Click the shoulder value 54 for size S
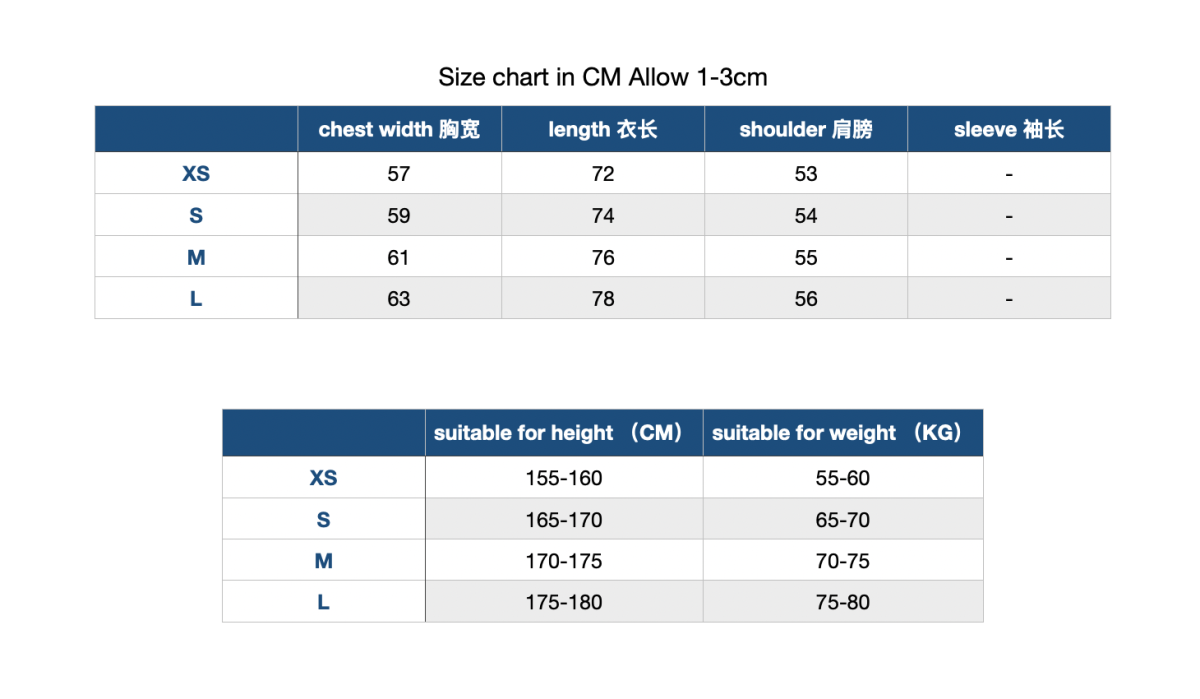 point(806,215)
